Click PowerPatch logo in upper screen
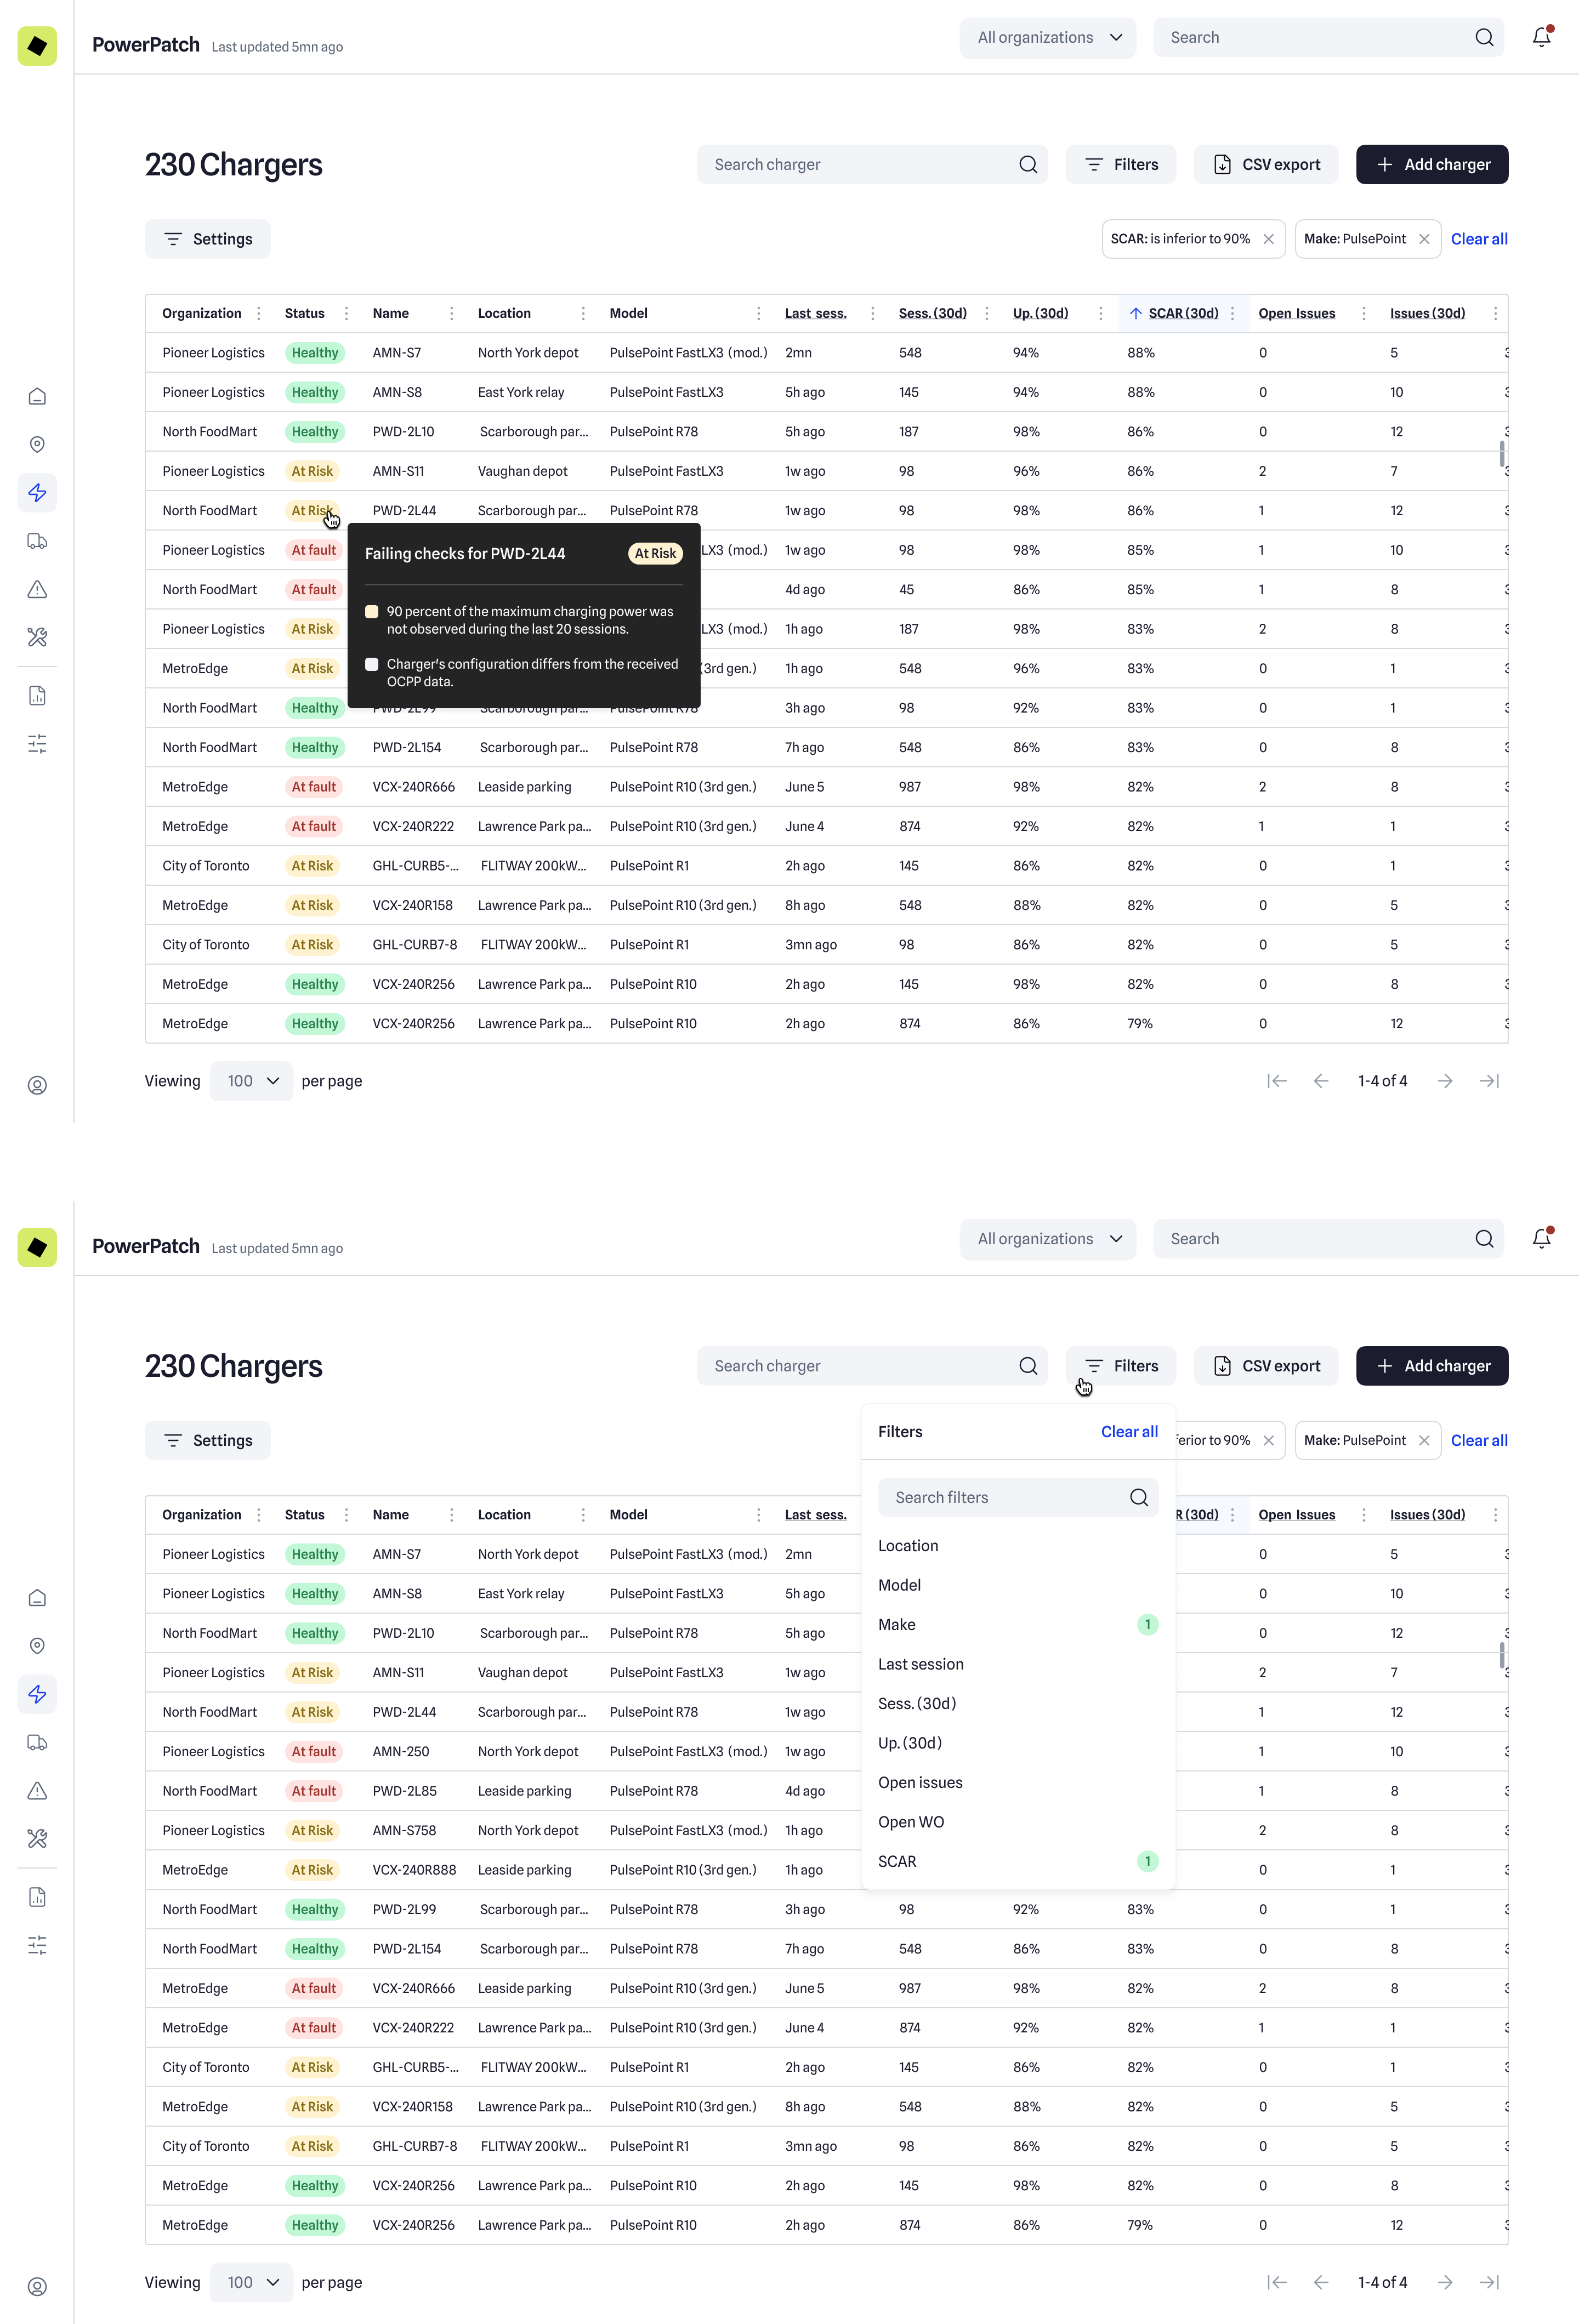This screenshot has width=1579, height=2324. [x=37, y=45]
